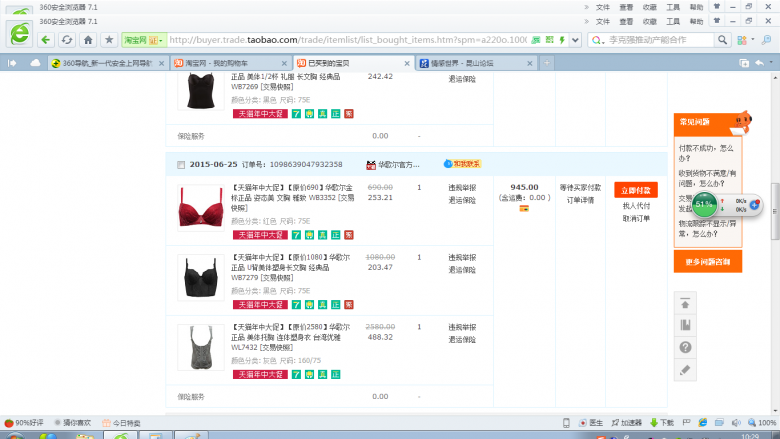The width and height of the screenshot is (780, 439).
Task: Open the tab list windows icon
Action: pos(744,63)
